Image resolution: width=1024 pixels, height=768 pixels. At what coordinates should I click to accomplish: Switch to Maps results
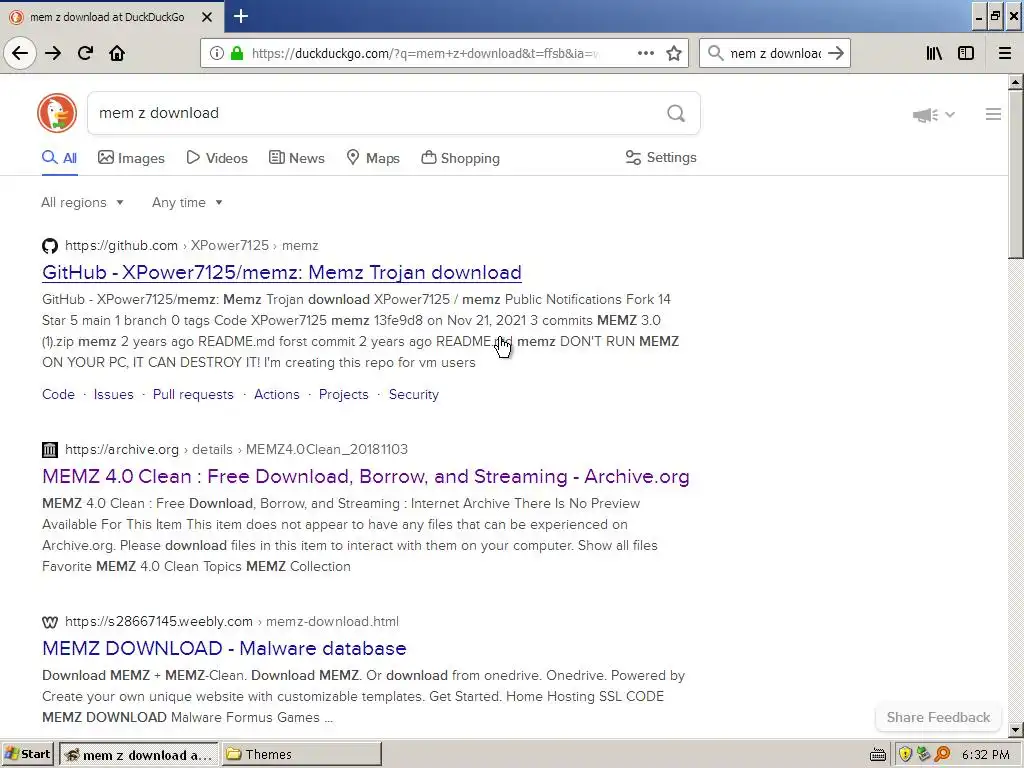tap(373, 158)
